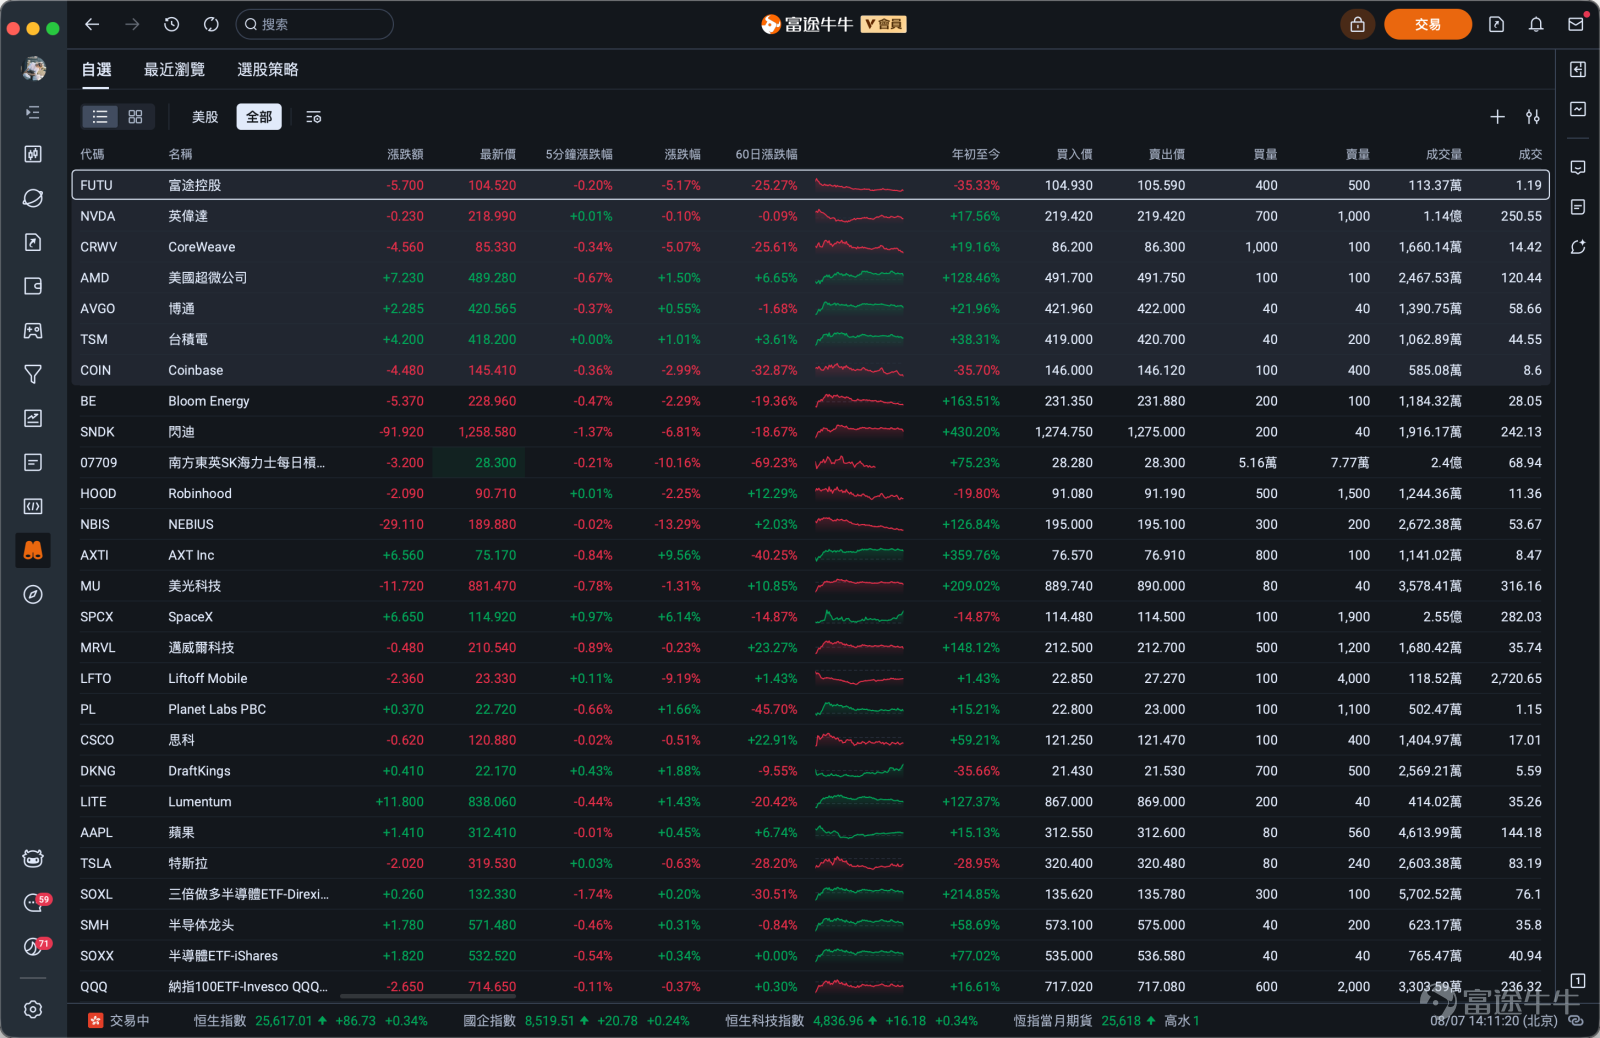
Task: Click 恒生指數 in status bar
Action: pos(219,1021)
